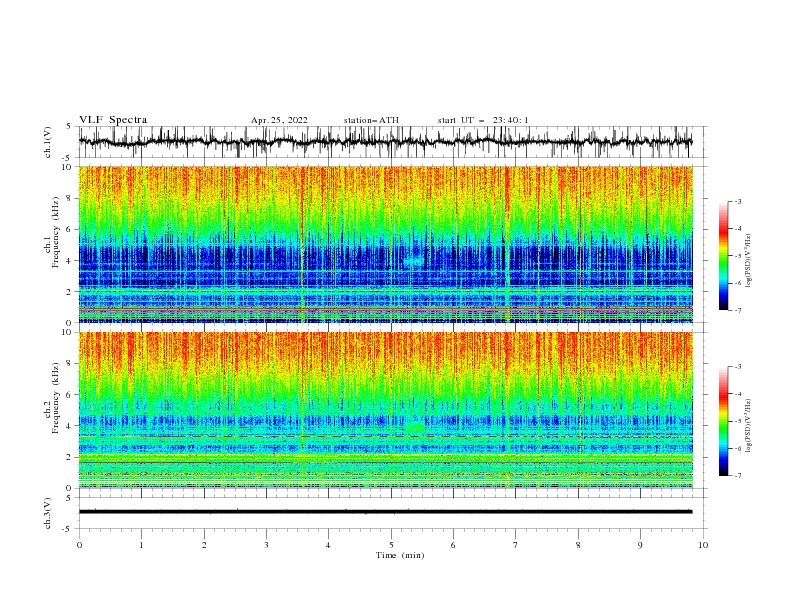This screenshot has height=612, width=792.
Task: Click the "-5" voltage tick on ch.3(V) axis
Action: pos(68,529)
